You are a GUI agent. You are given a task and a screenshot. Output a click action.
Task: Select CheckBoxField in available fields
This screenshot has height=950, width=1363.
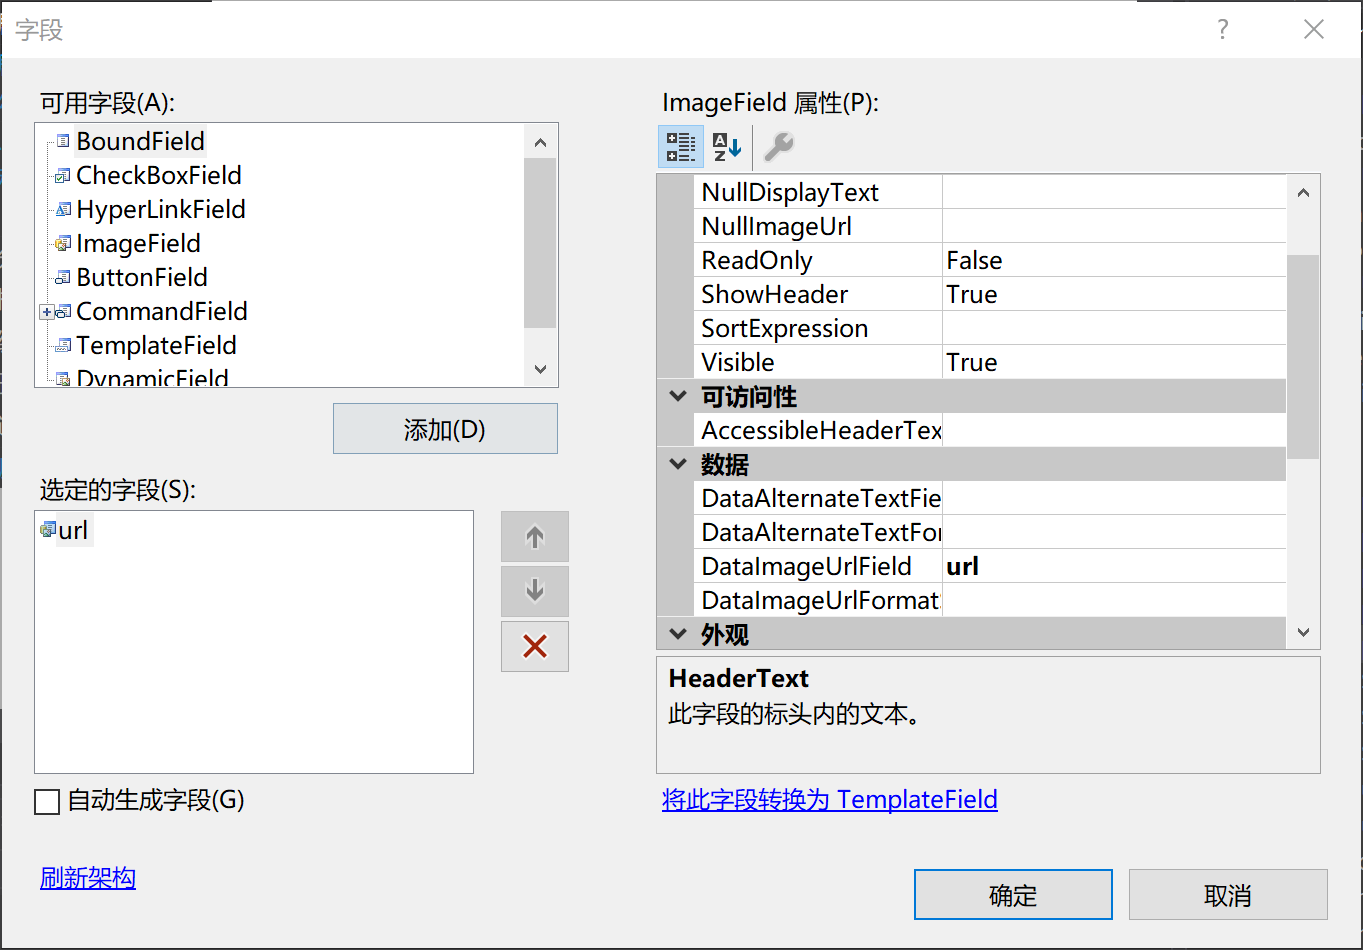pos(159,175)
